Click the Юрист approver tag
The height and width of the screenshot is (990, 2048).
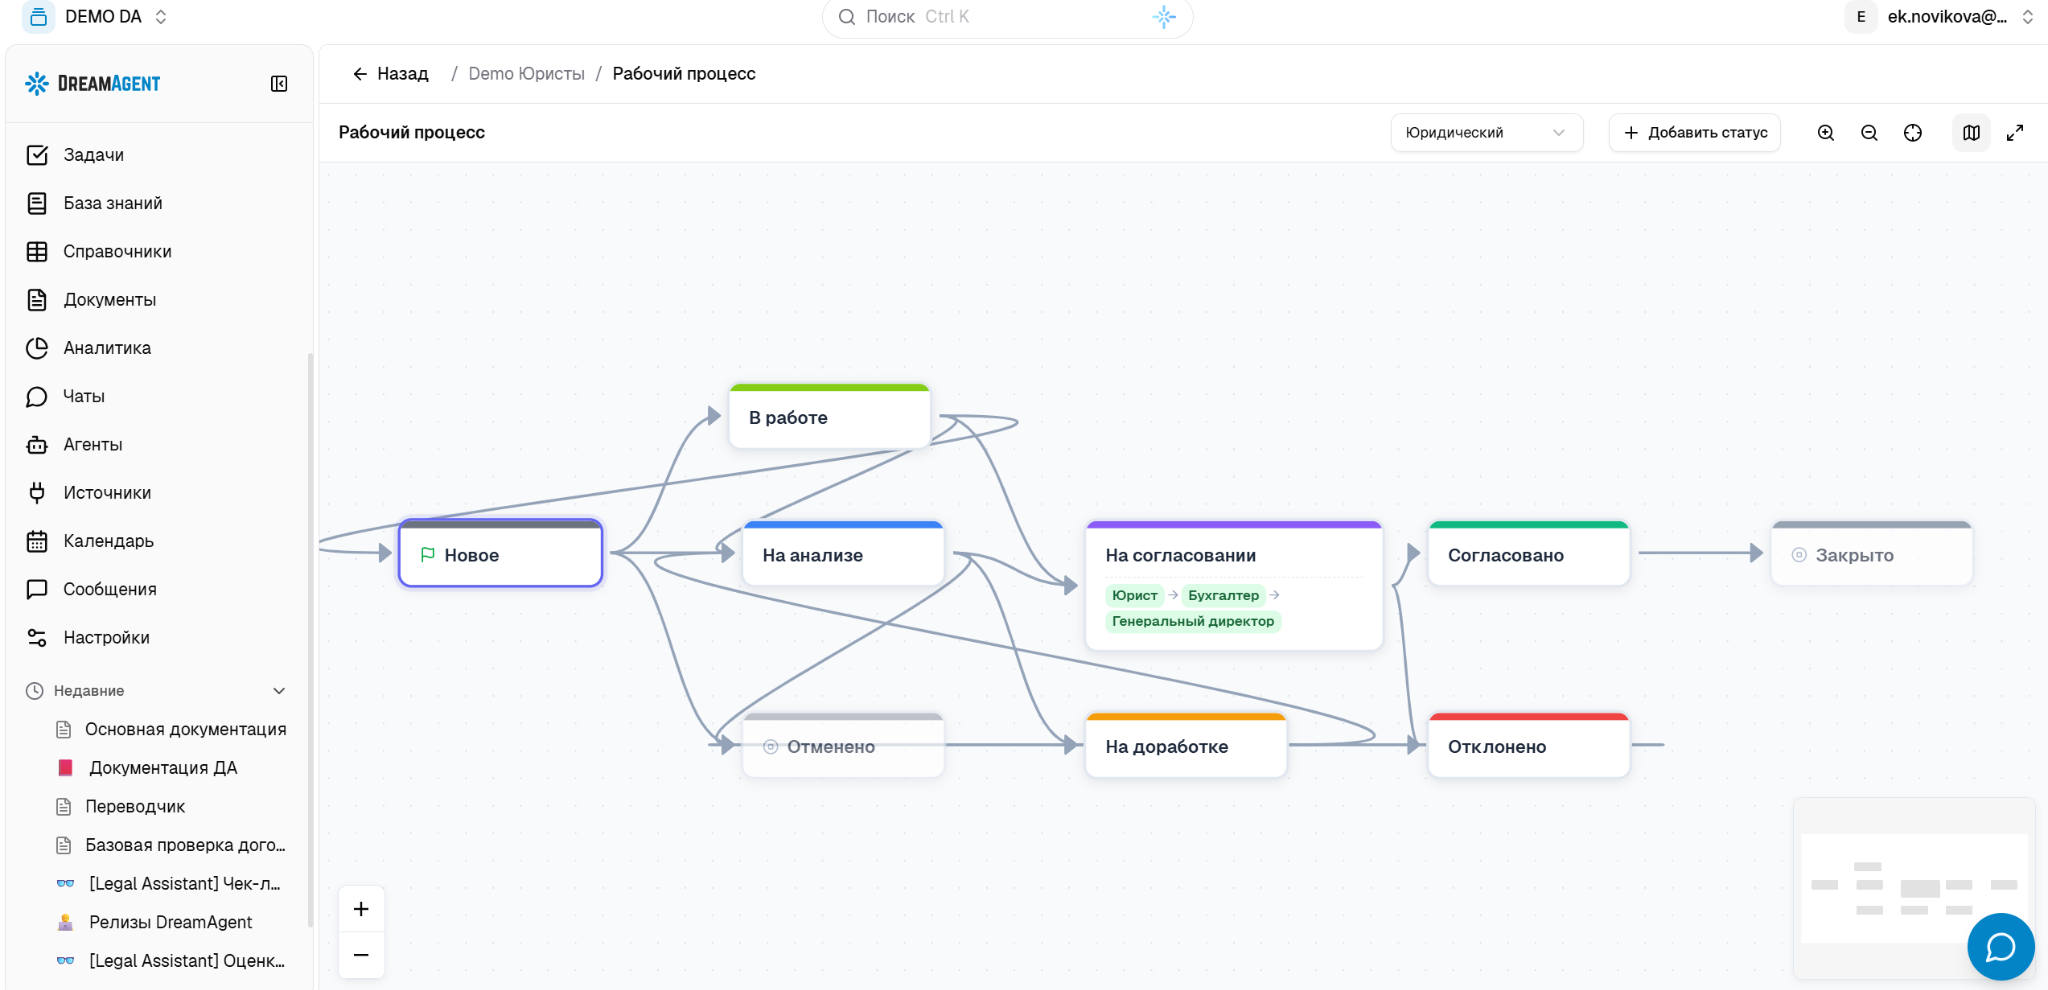(1135, 596)
